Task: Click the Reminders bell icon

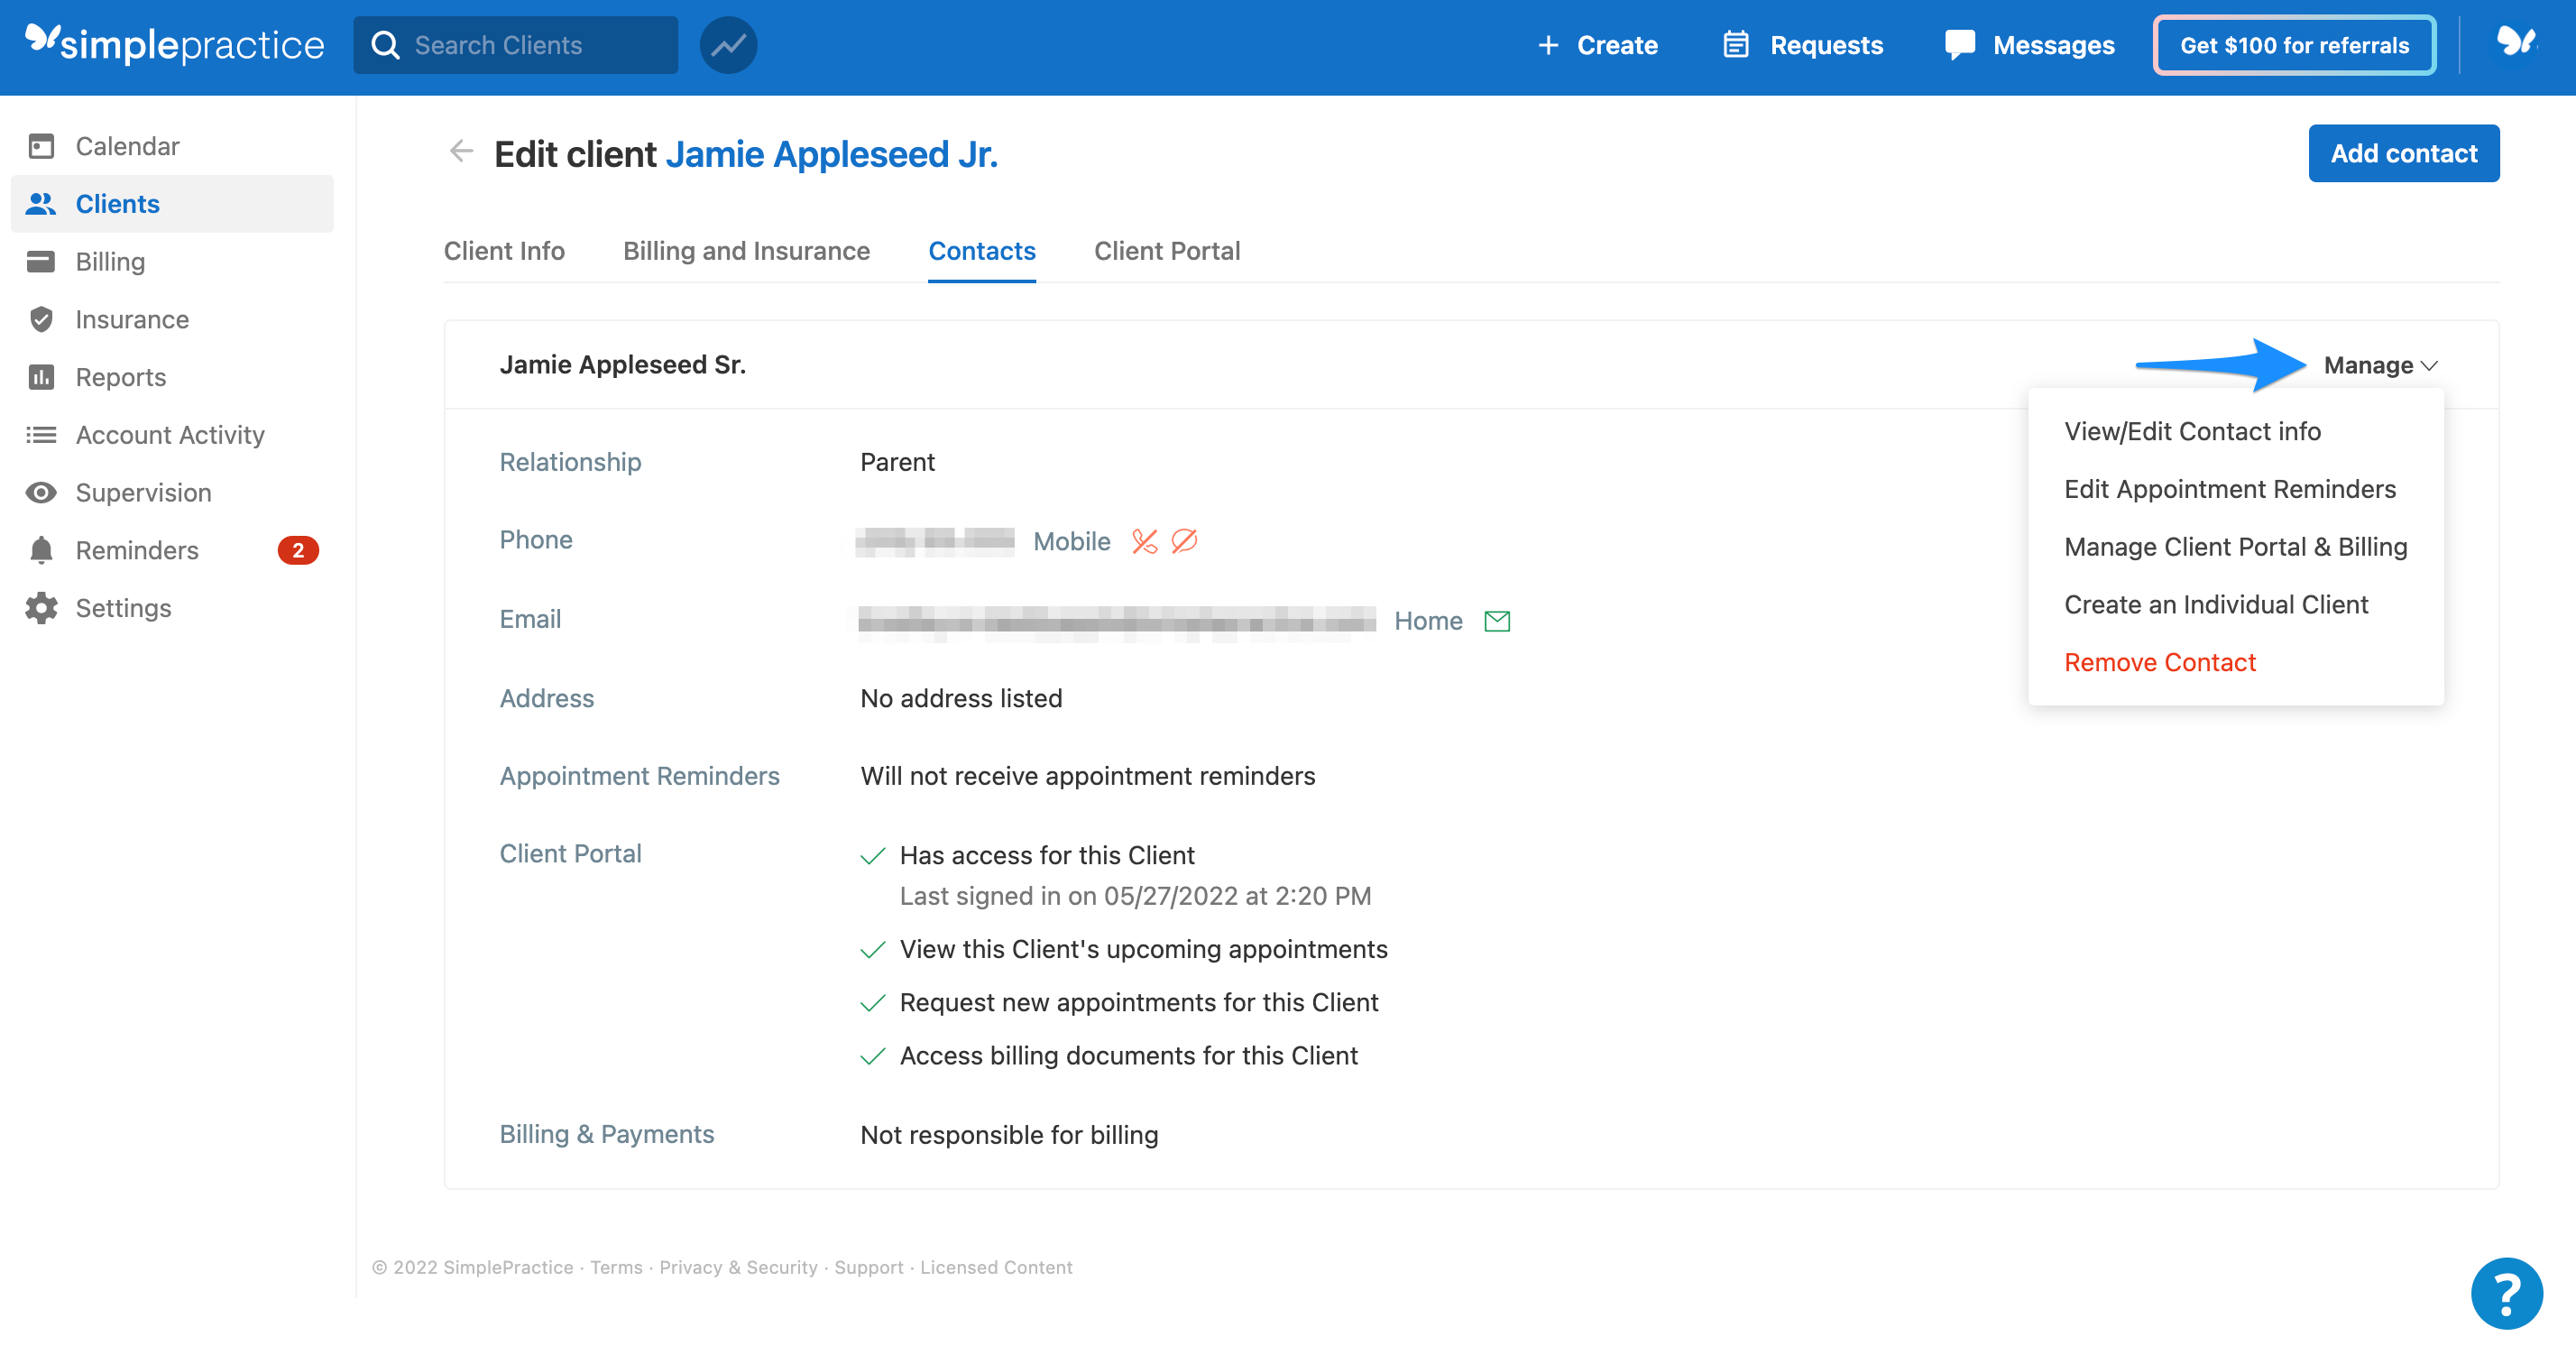Action: 41,550
